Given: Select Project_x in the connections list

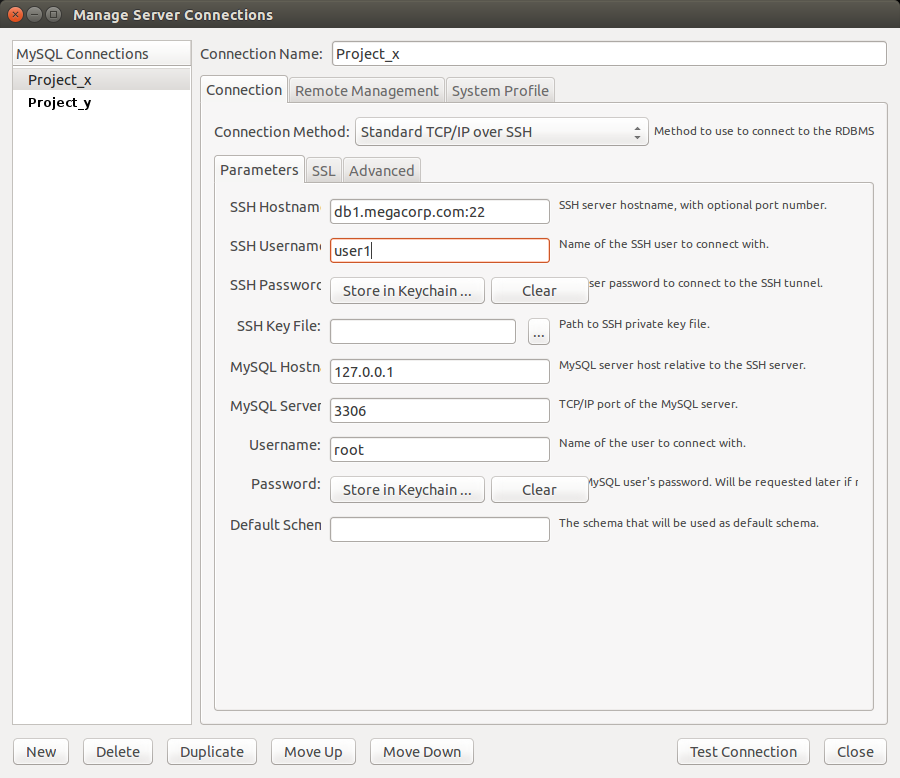Looking at the screenshot, I should [x=60, y=80].
